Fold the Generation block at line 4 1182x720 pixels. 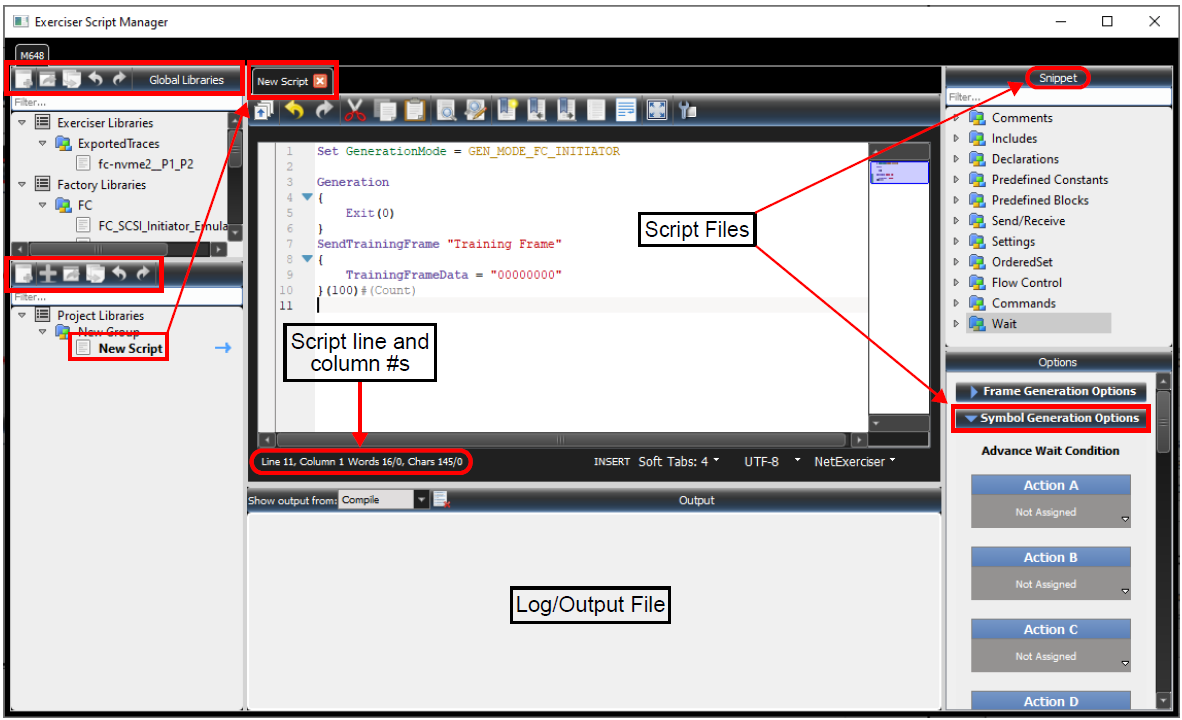(307, 197)
